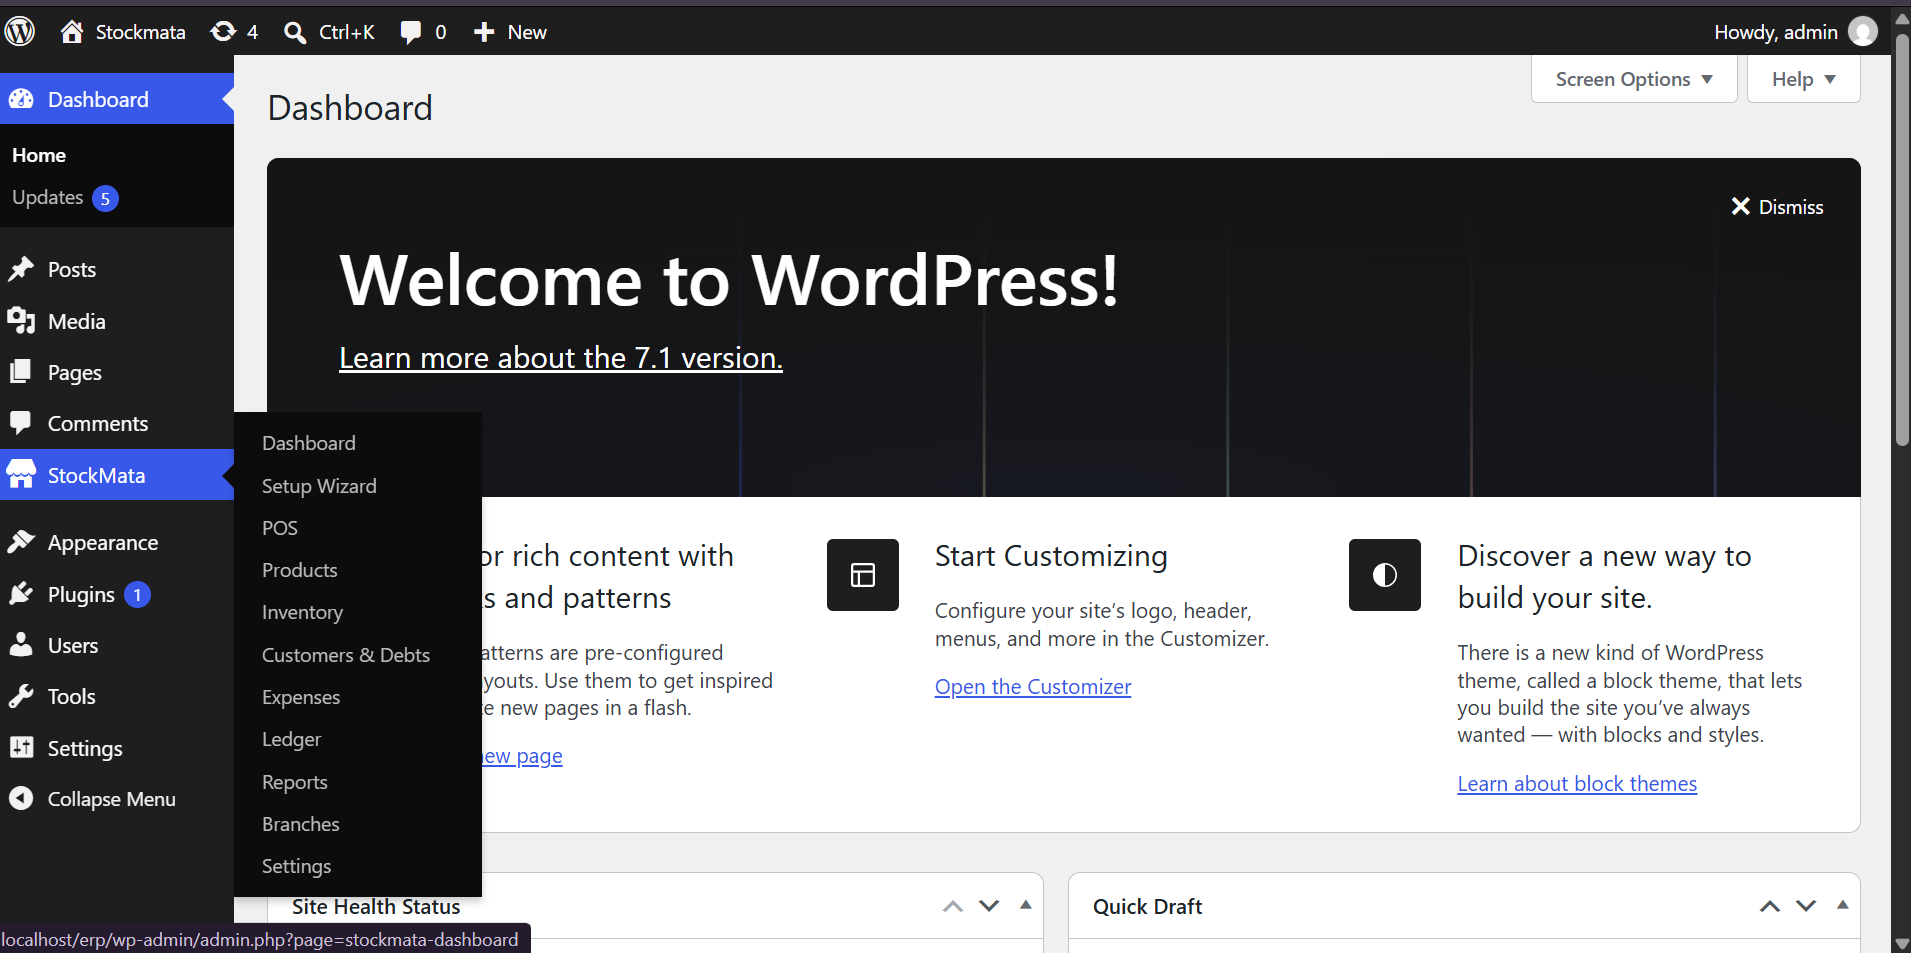This screenshot has height=953, width=1911.
Task: Move Quick Draft panel up
Action: coord(1770,906)
